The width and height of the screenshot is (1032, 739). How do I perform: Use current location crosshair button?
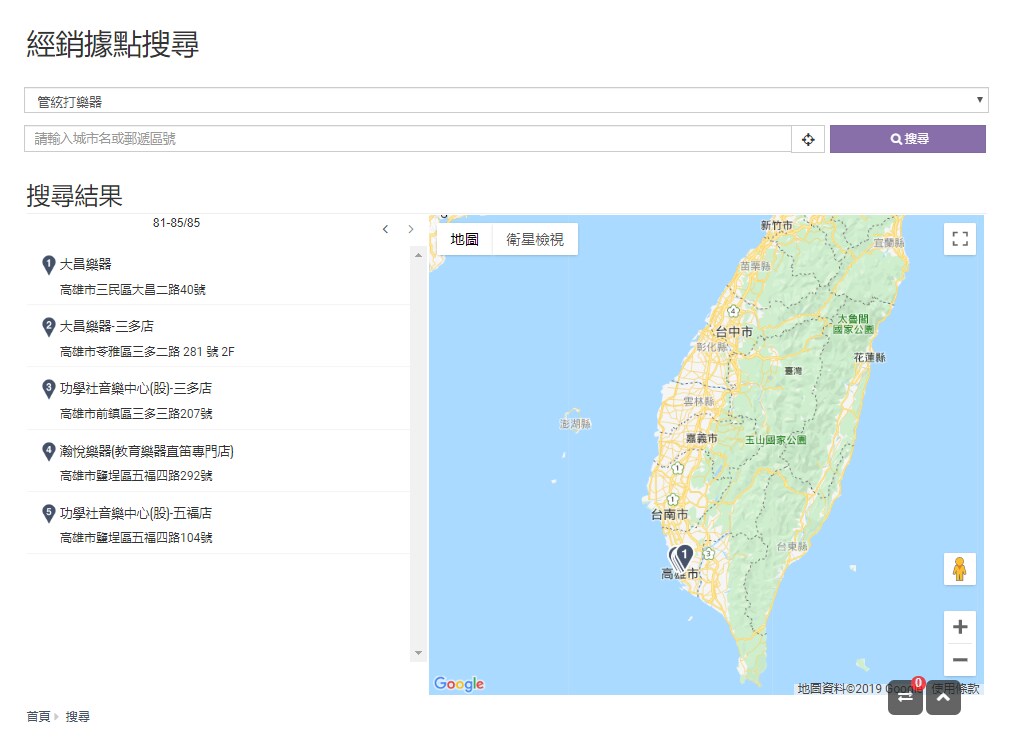click(808, 139)
